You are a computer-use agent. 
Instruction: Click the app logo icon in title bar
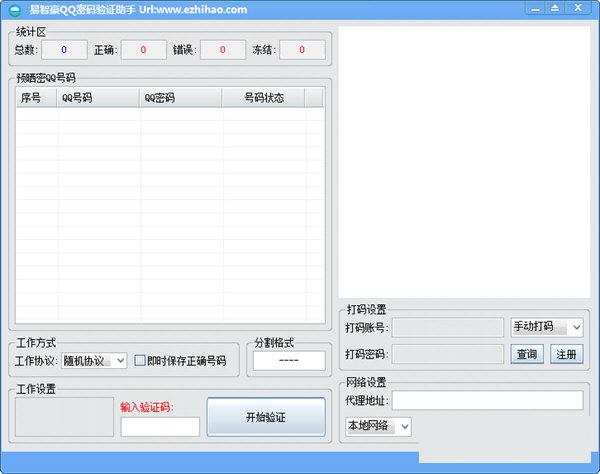[x=12, y=9]
